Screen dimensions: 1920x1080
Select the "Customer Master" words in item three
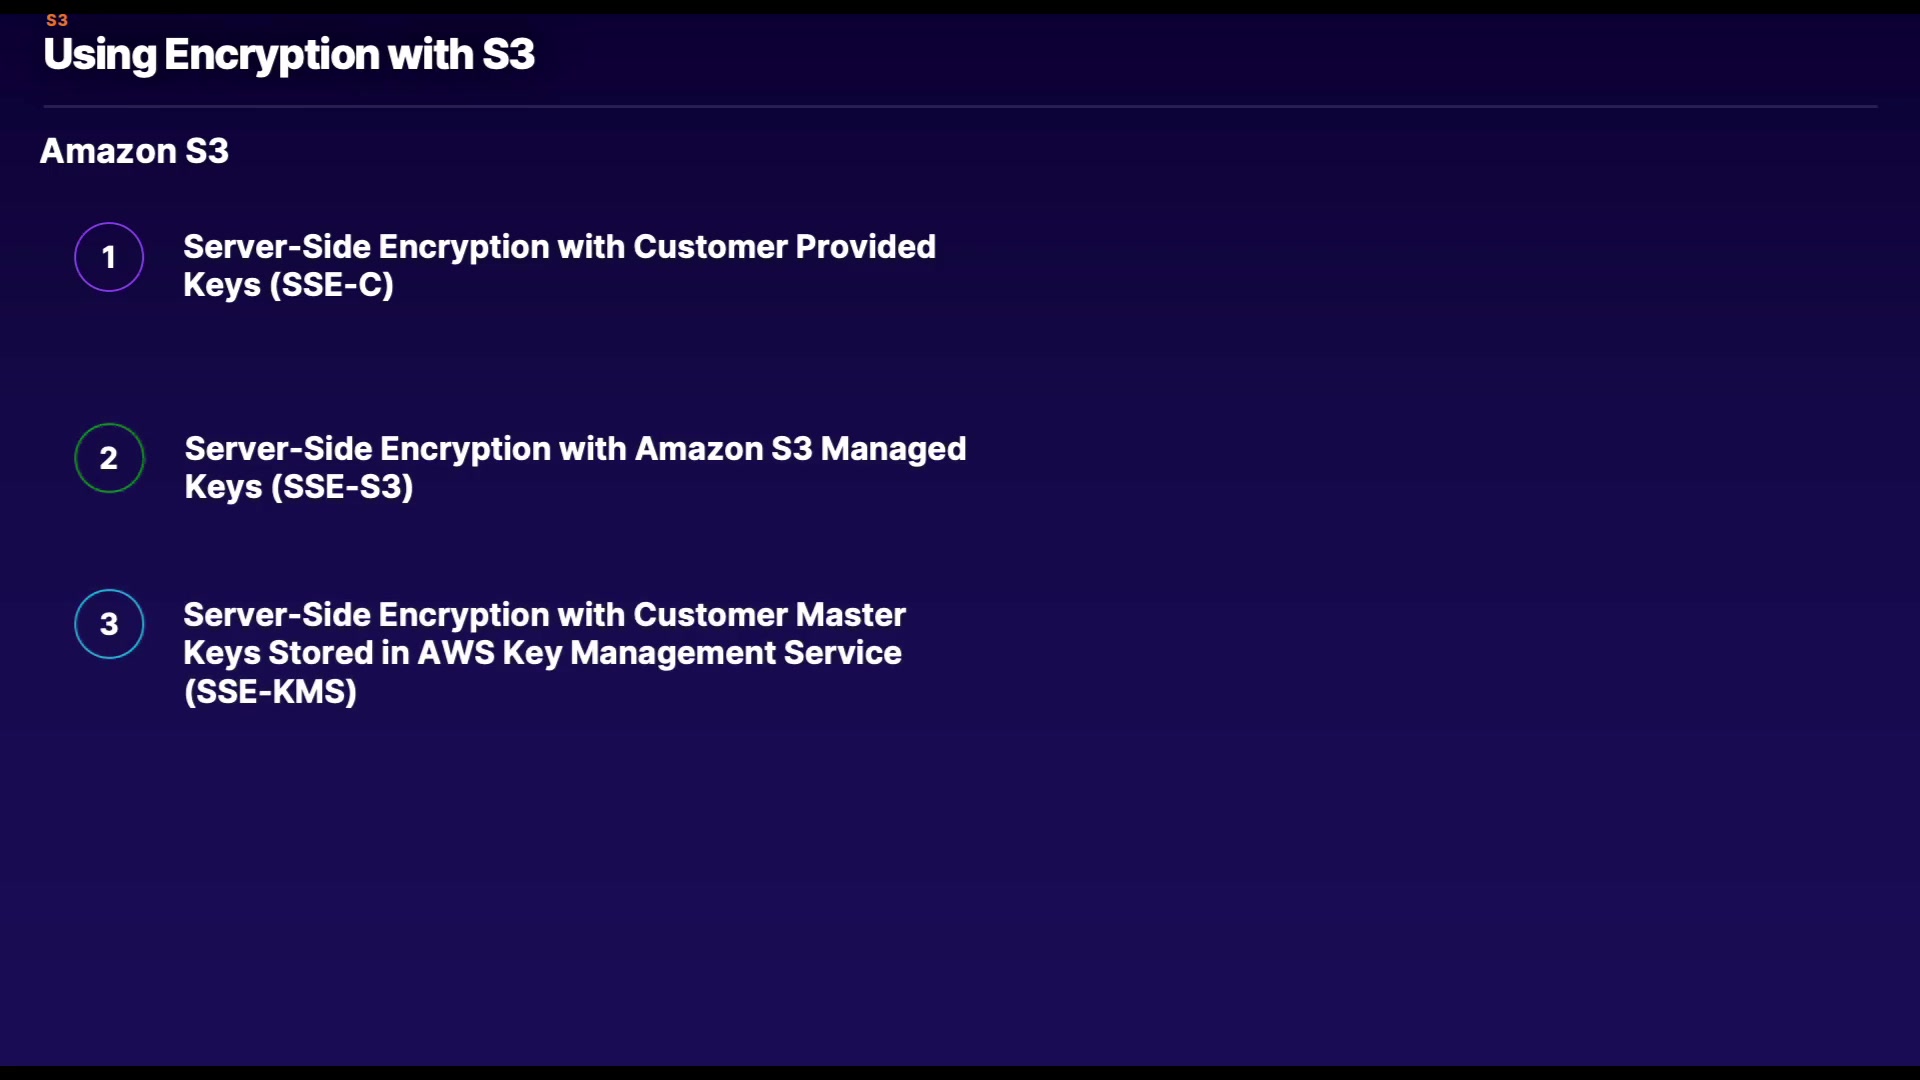[769, 615]
